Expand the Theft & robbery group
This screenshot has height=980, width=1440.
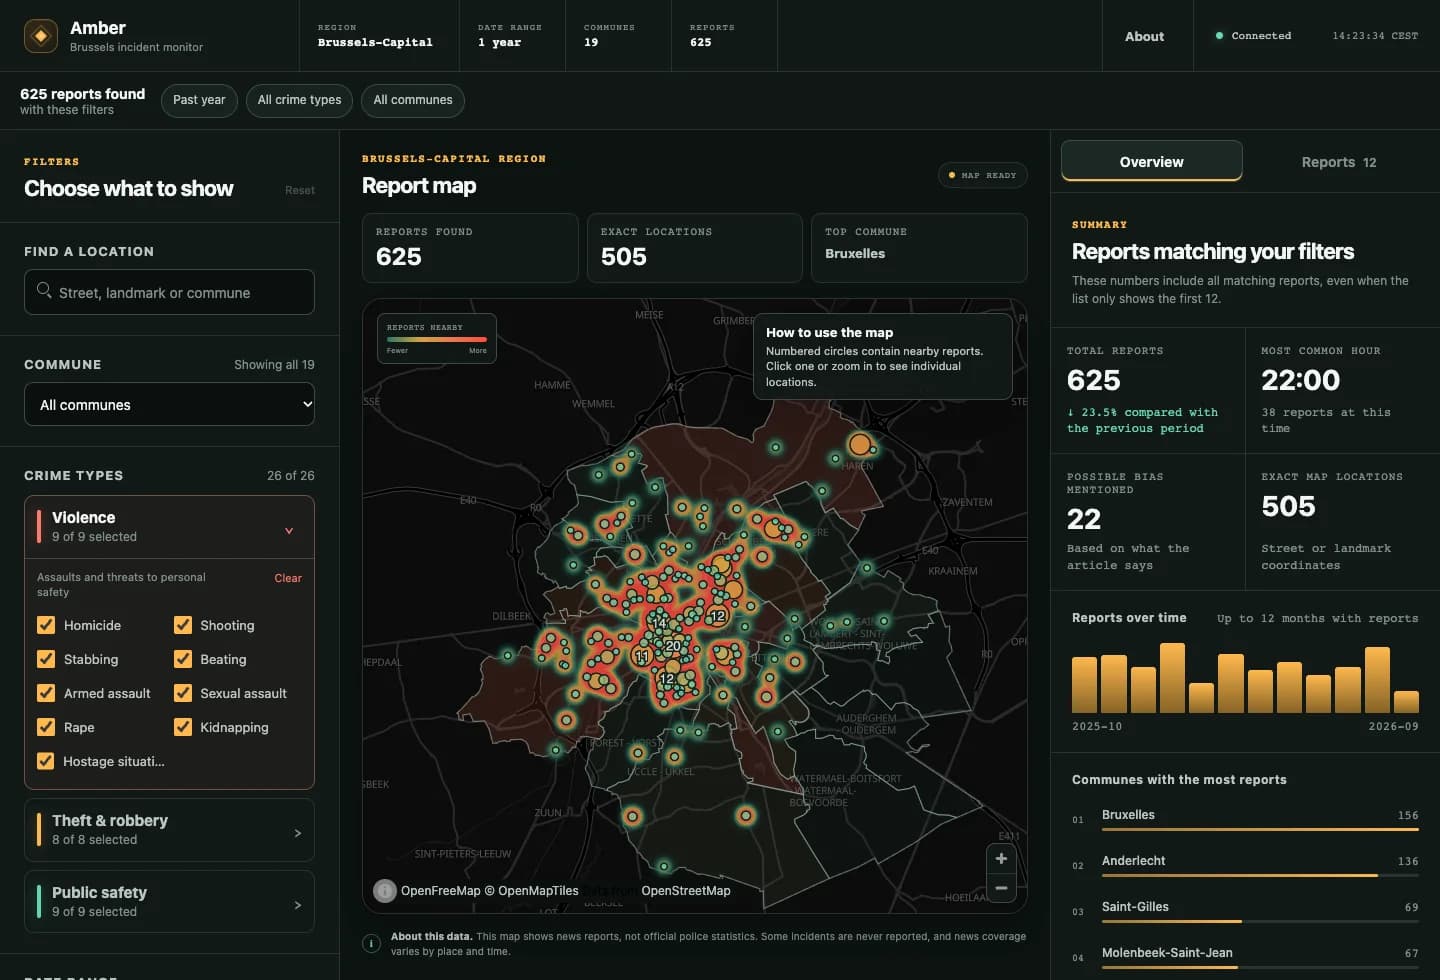(x=169, y=829)
